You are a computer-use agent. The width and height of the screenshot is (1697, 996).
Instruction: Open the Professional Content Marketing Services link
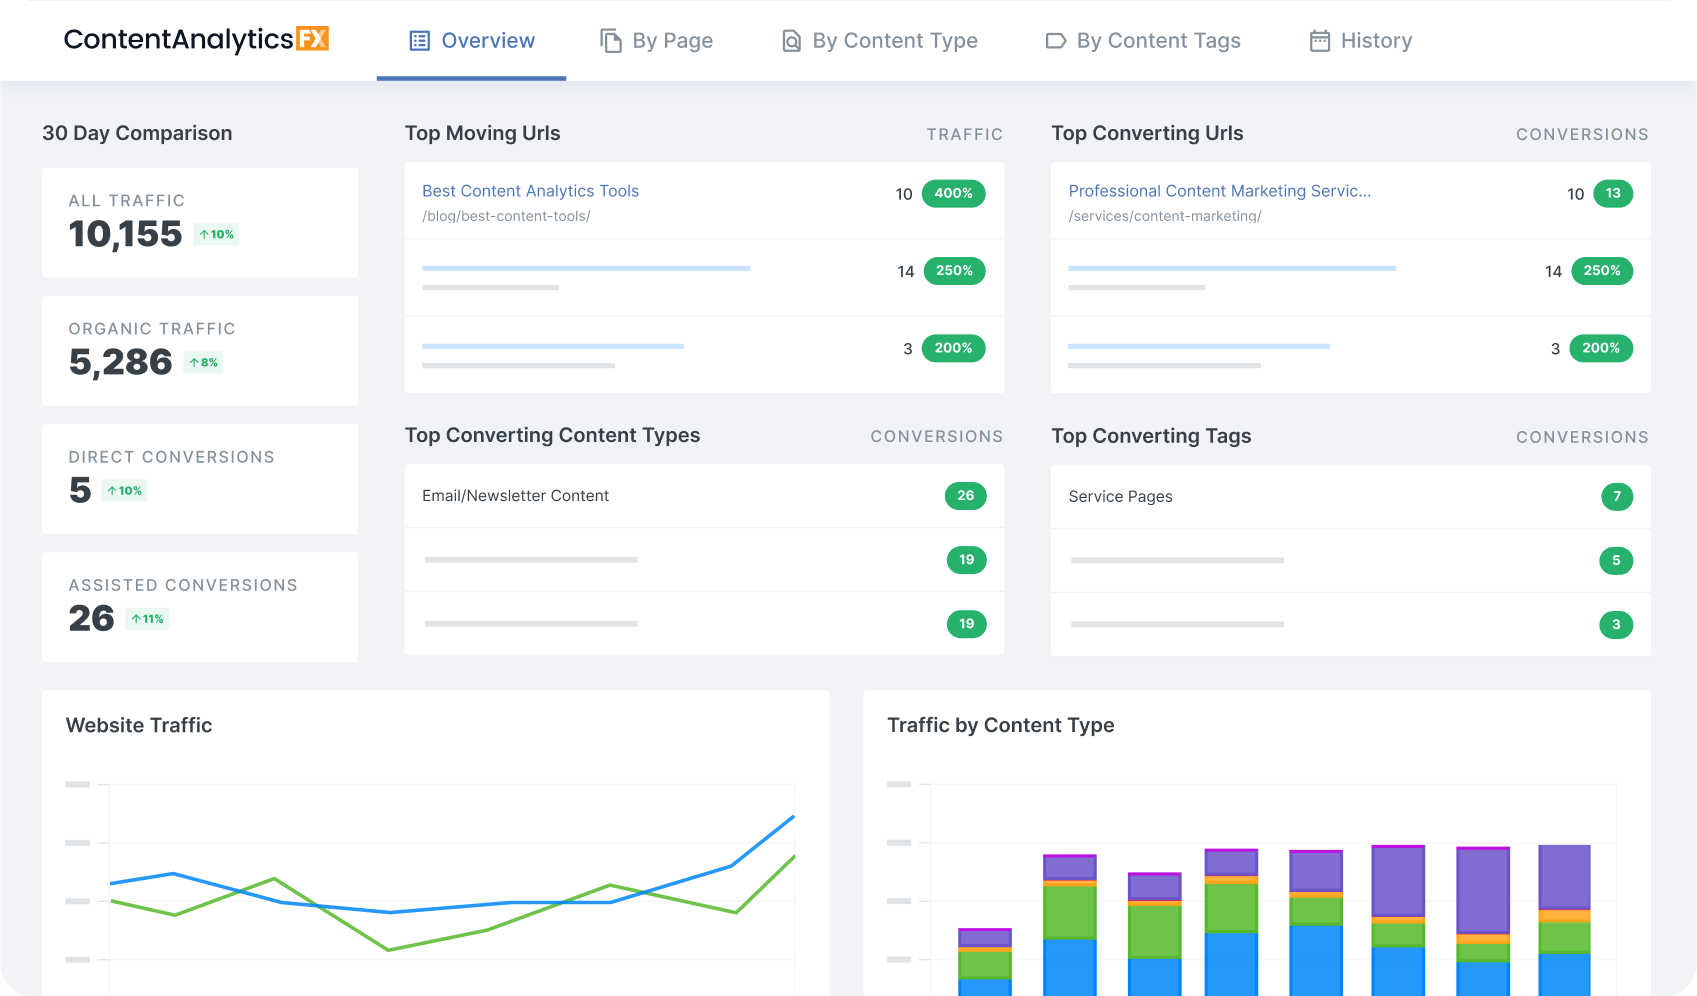click(1220, 191)
